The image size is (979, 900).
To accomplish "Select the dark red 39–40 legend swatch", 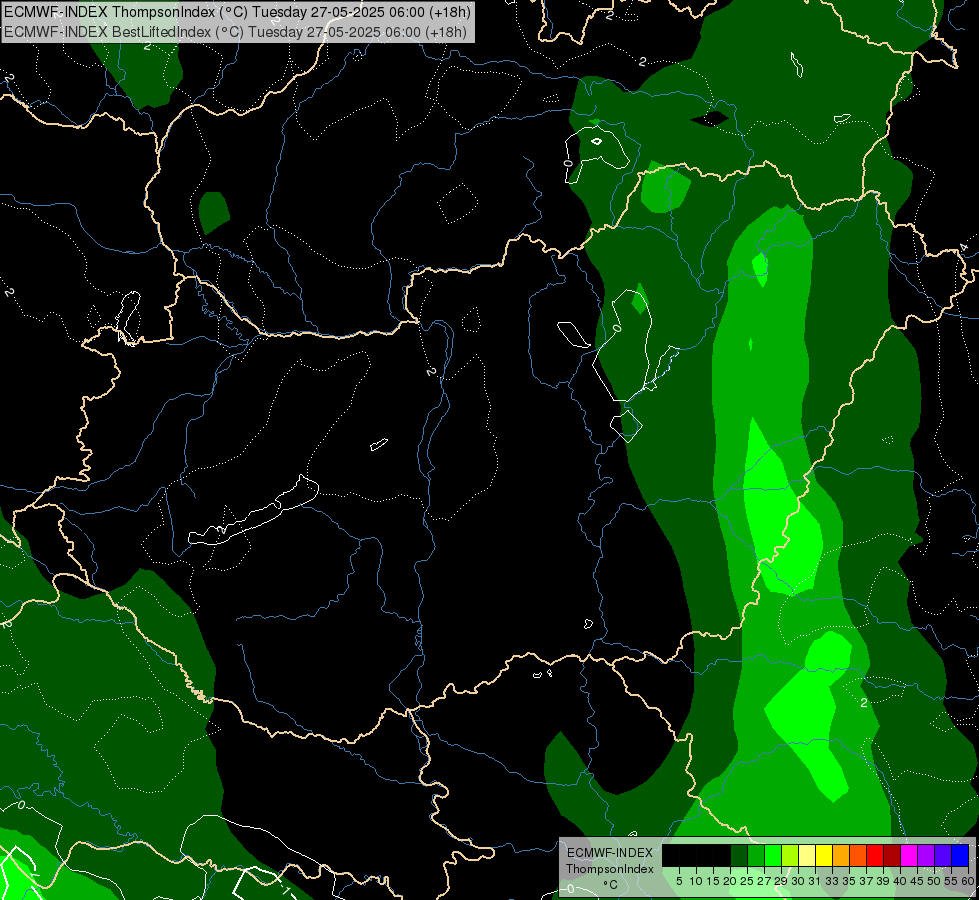I will (x=892, y=855).
